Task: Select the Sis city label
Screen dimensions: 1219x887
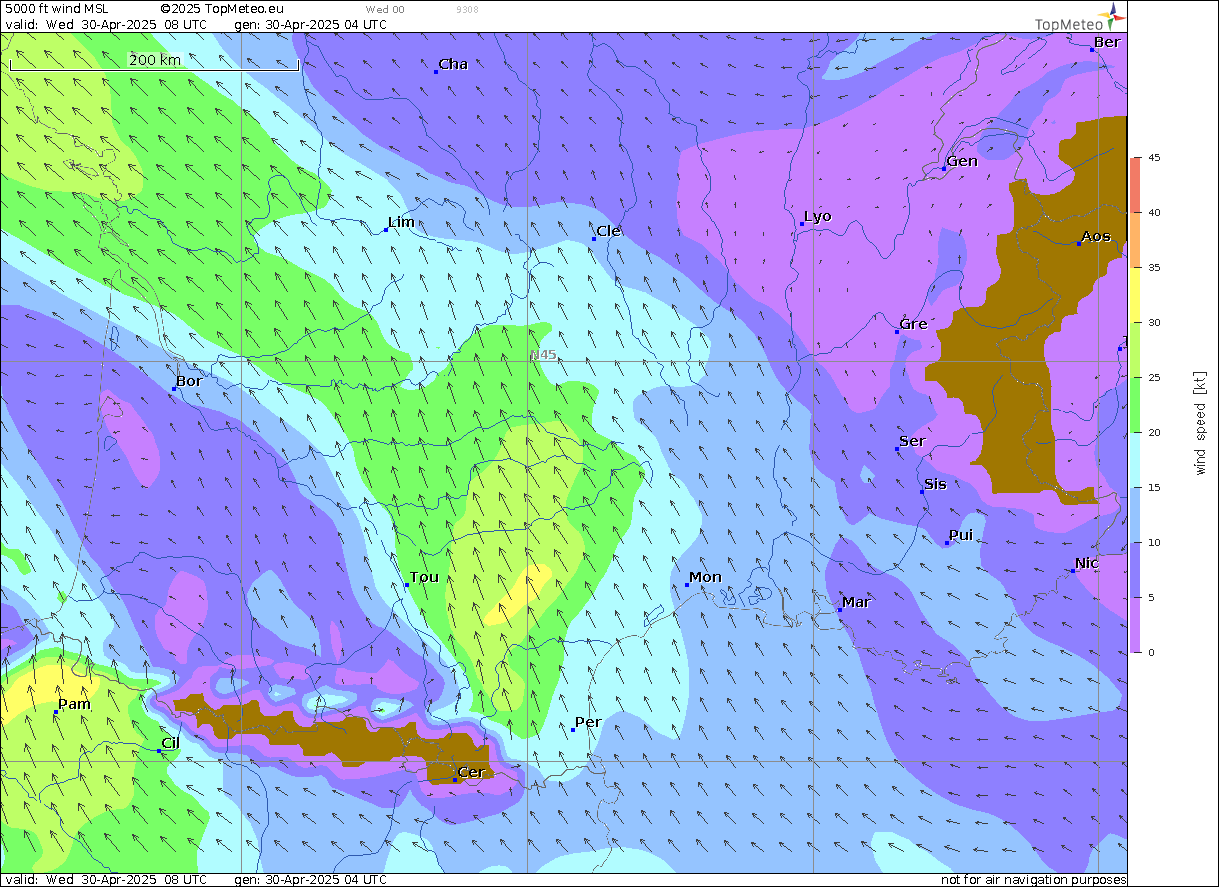Action: click(x=935, y=484)
